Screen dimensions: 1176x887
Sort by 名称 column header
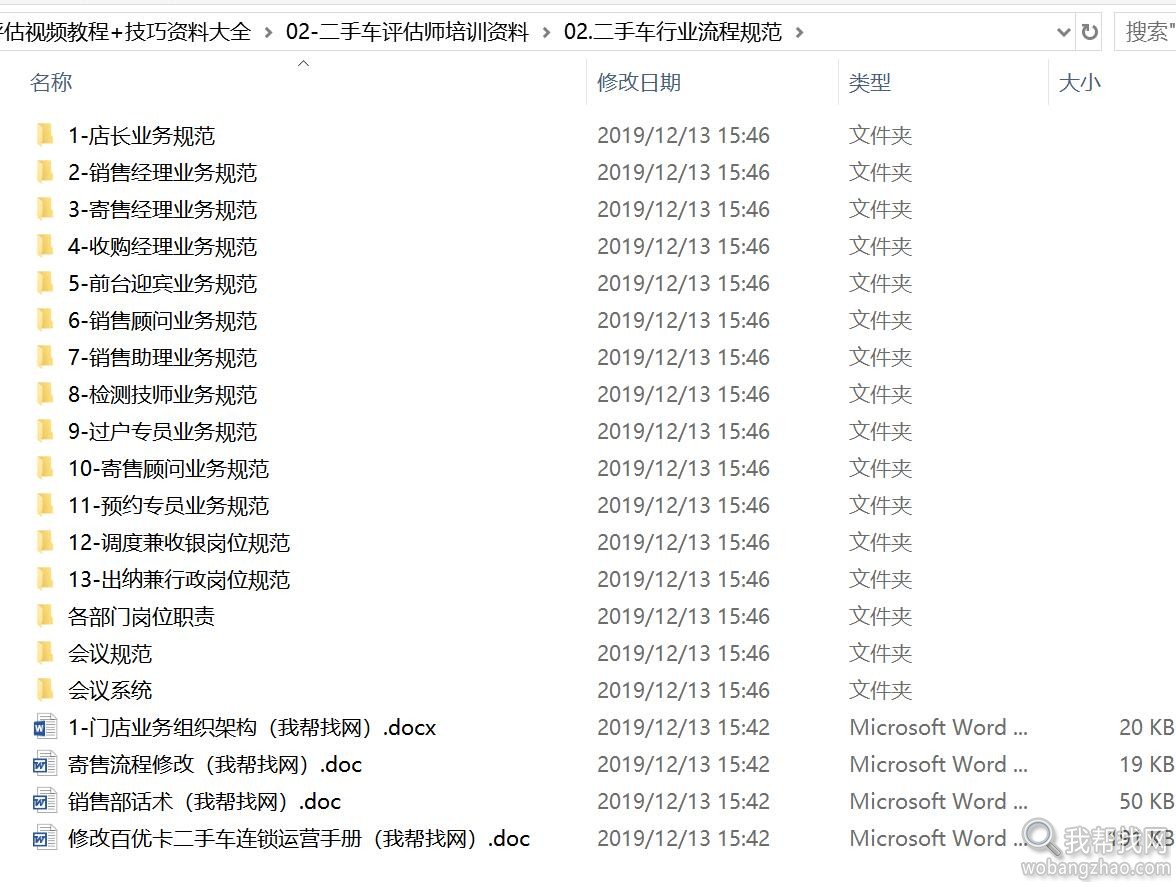click(51, 82)
